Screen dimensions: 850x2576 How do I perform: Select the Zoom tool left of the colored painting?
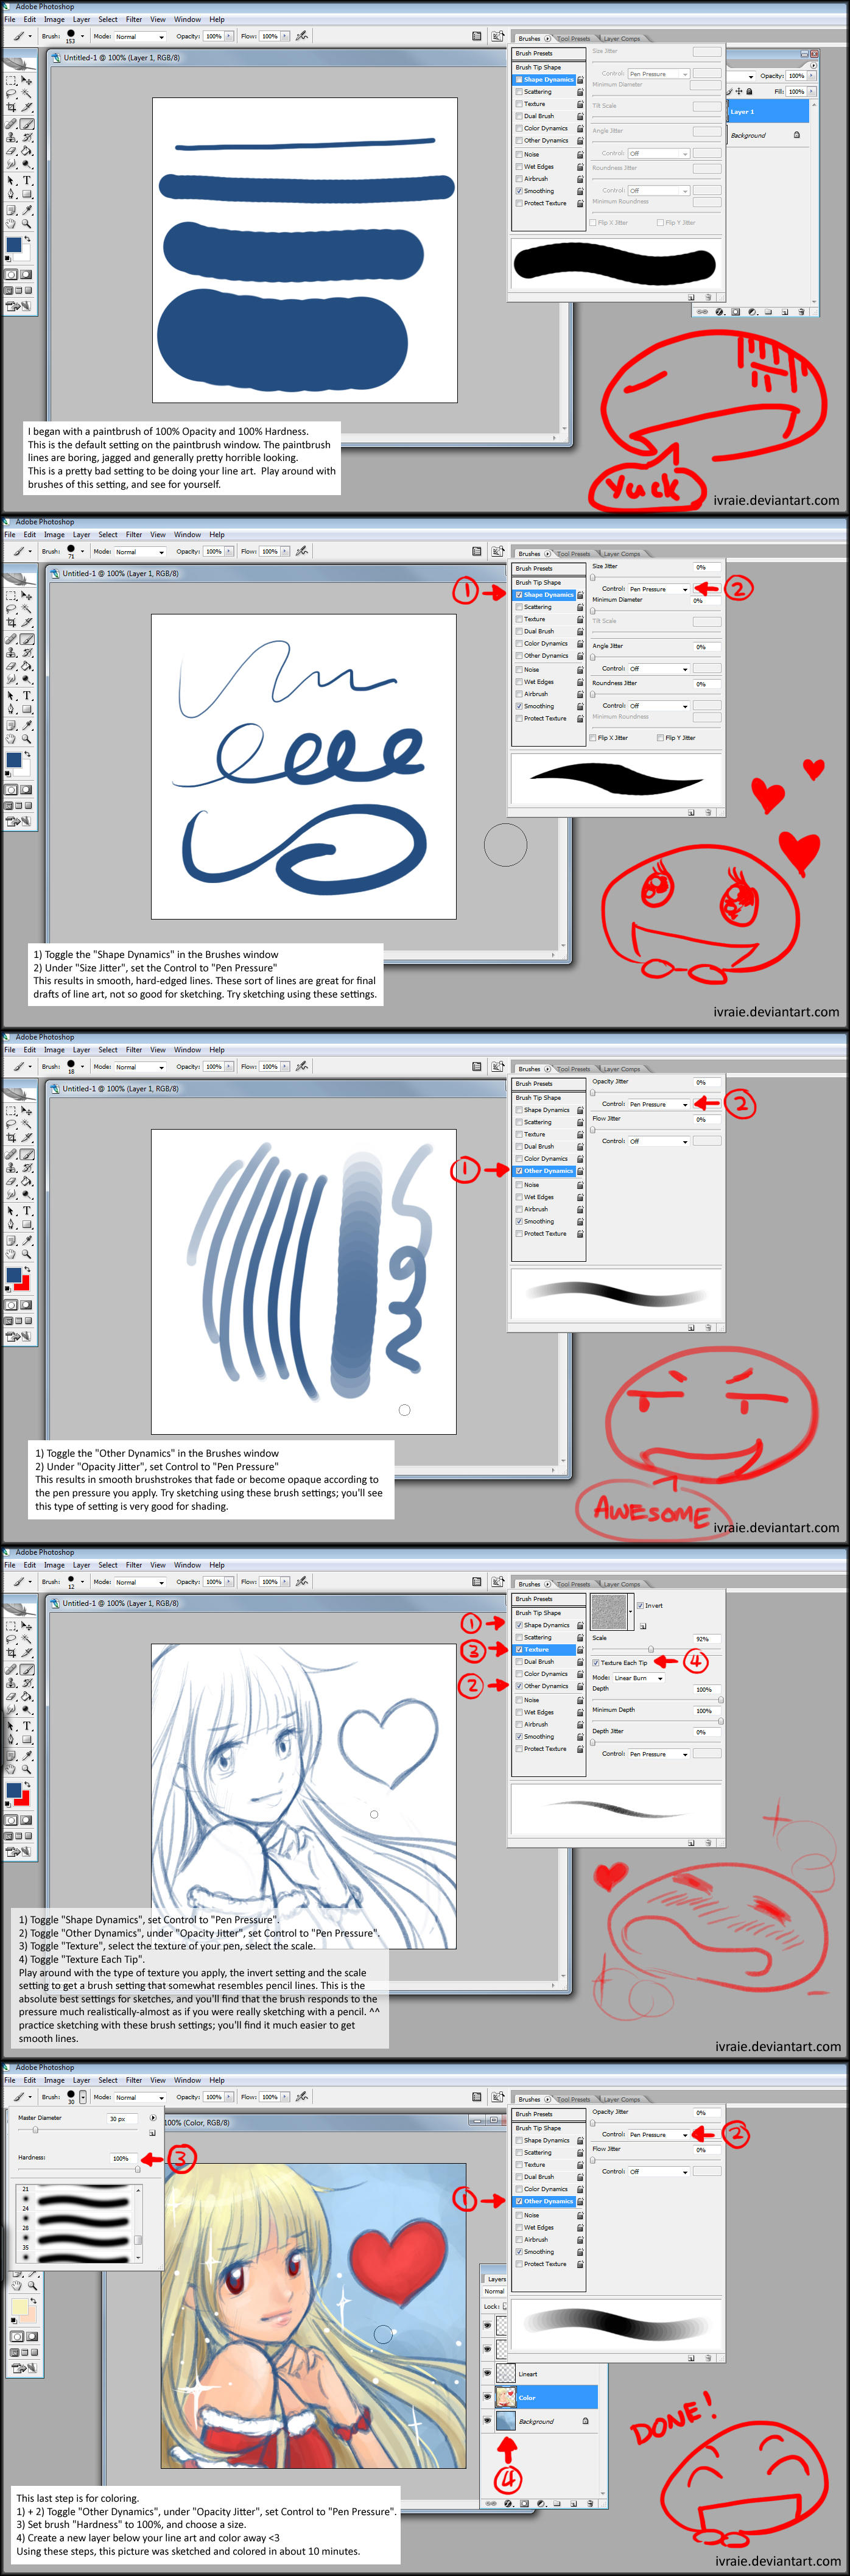click(33, 2285)
